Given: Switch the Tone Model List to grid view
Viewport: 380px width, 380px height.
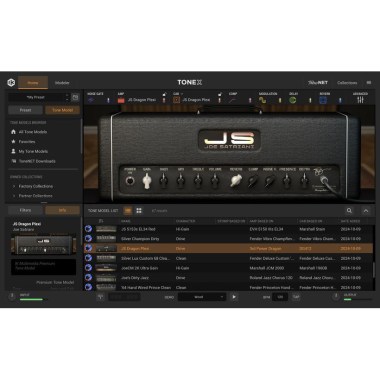Looking at the screenshot, I should [x=139, y=210].
